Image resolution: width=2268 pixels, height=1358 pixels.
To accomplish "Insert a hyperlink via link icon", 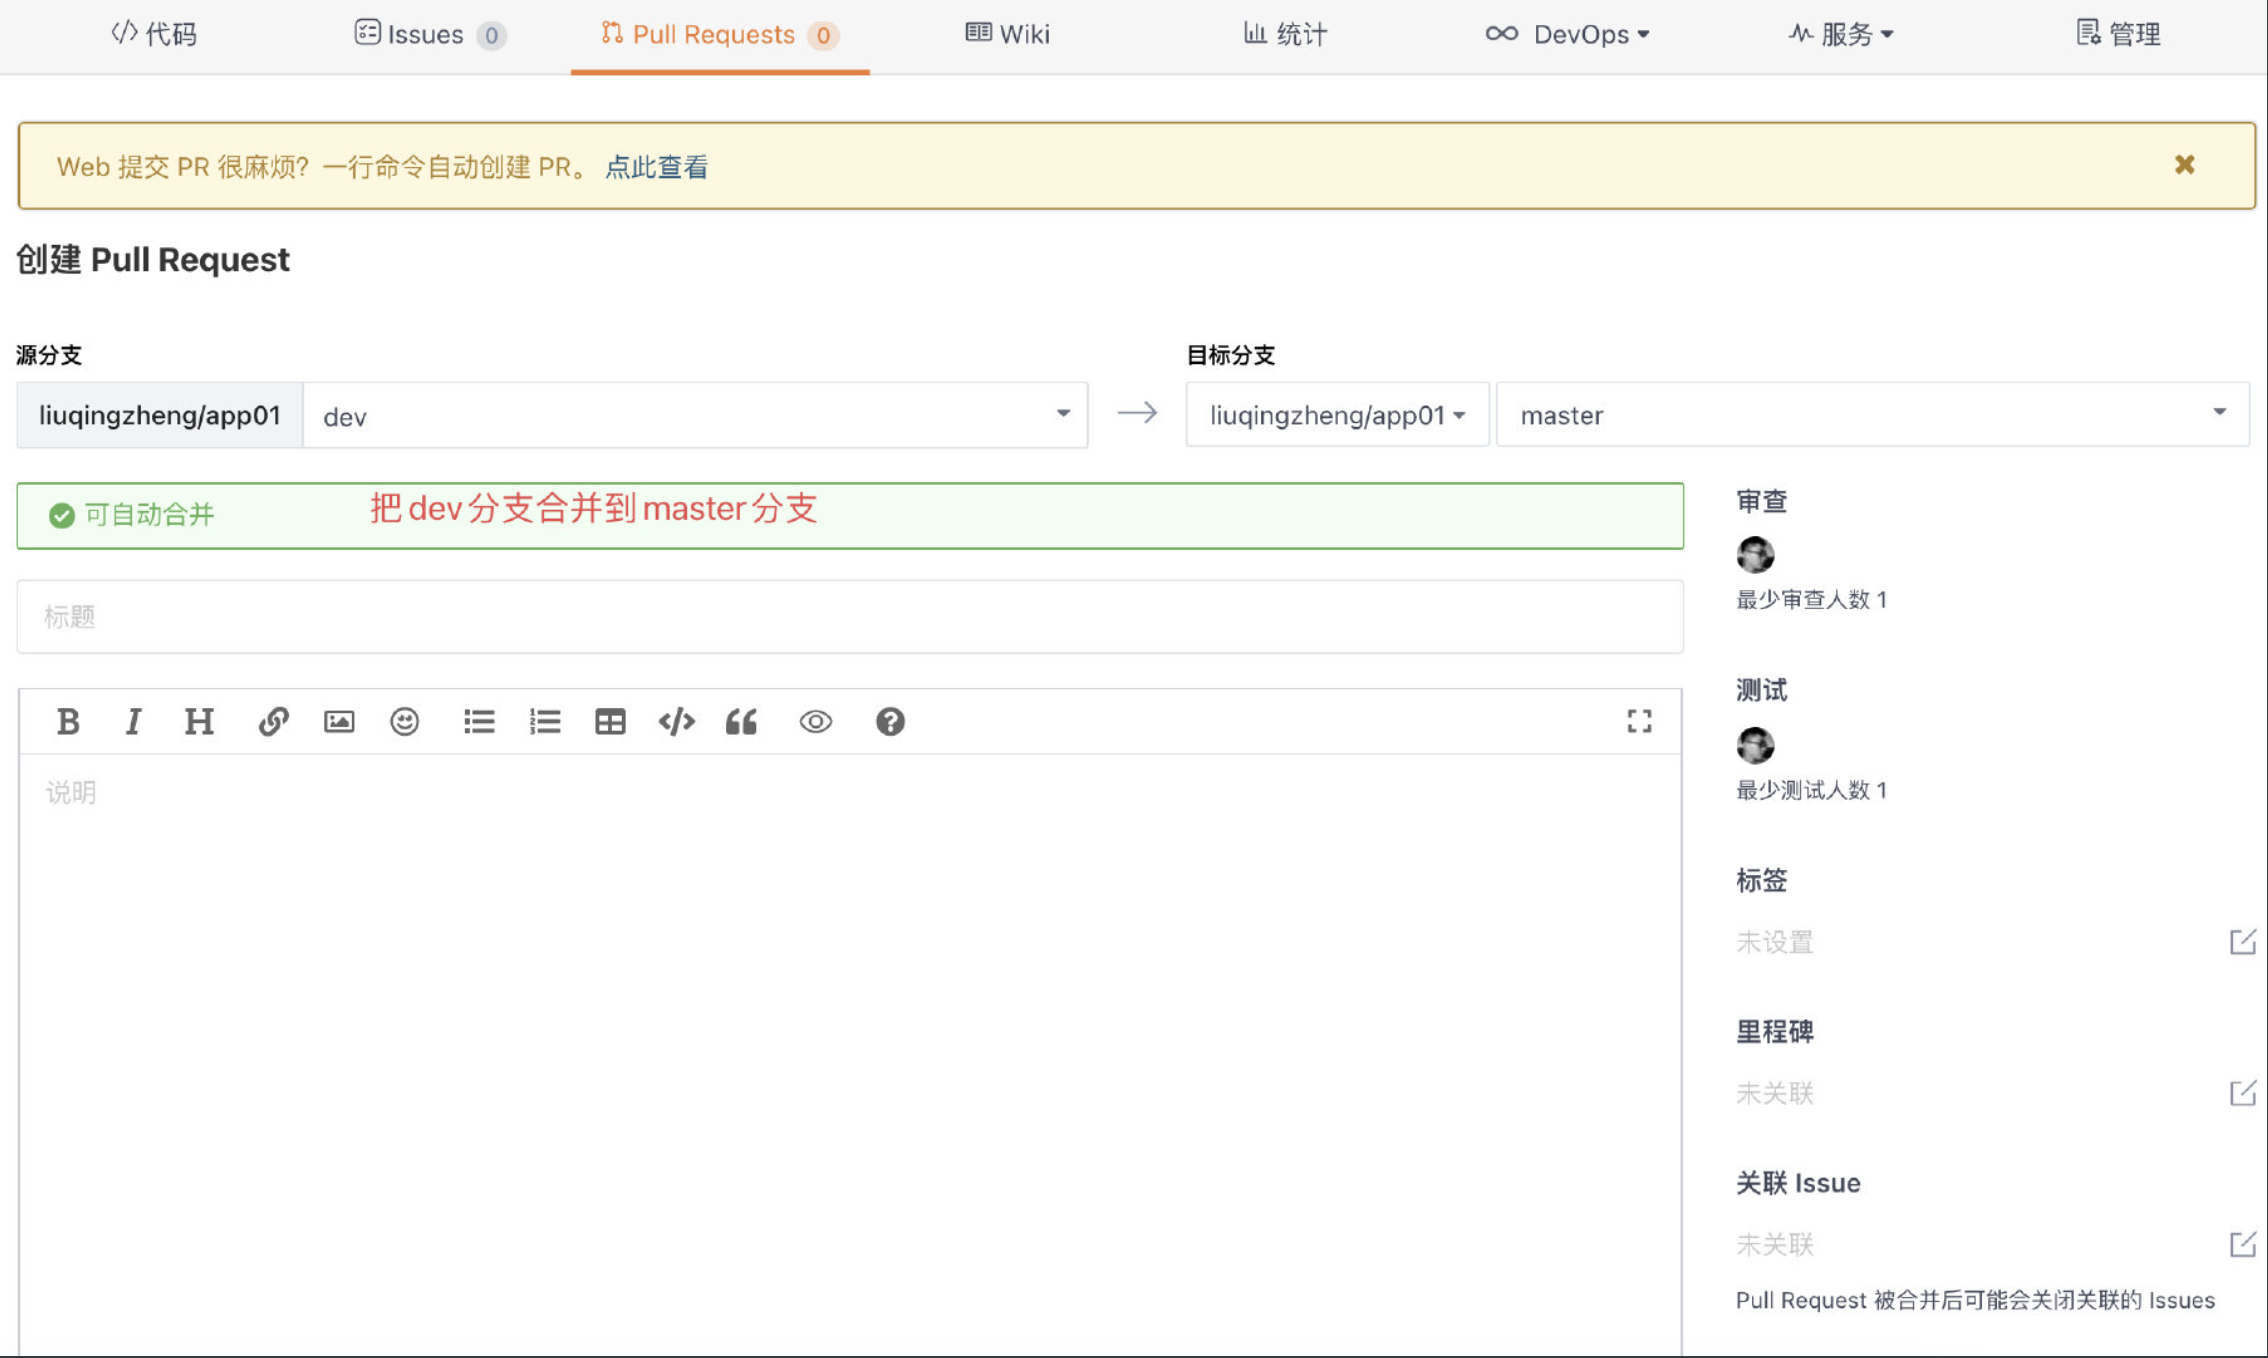I will pyautogui.click(x=273, y=721).
